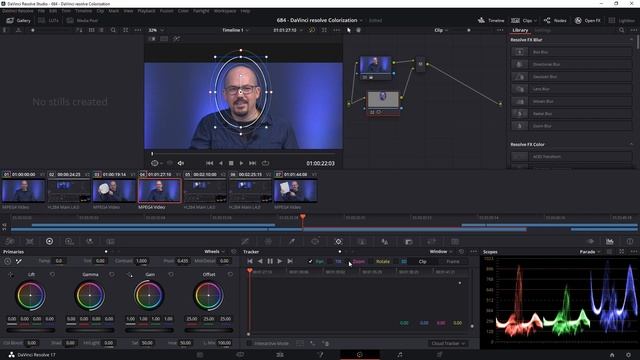Toggle viewer loop playback
This screenshot has width=640, height=360.
tap(265, 163)
